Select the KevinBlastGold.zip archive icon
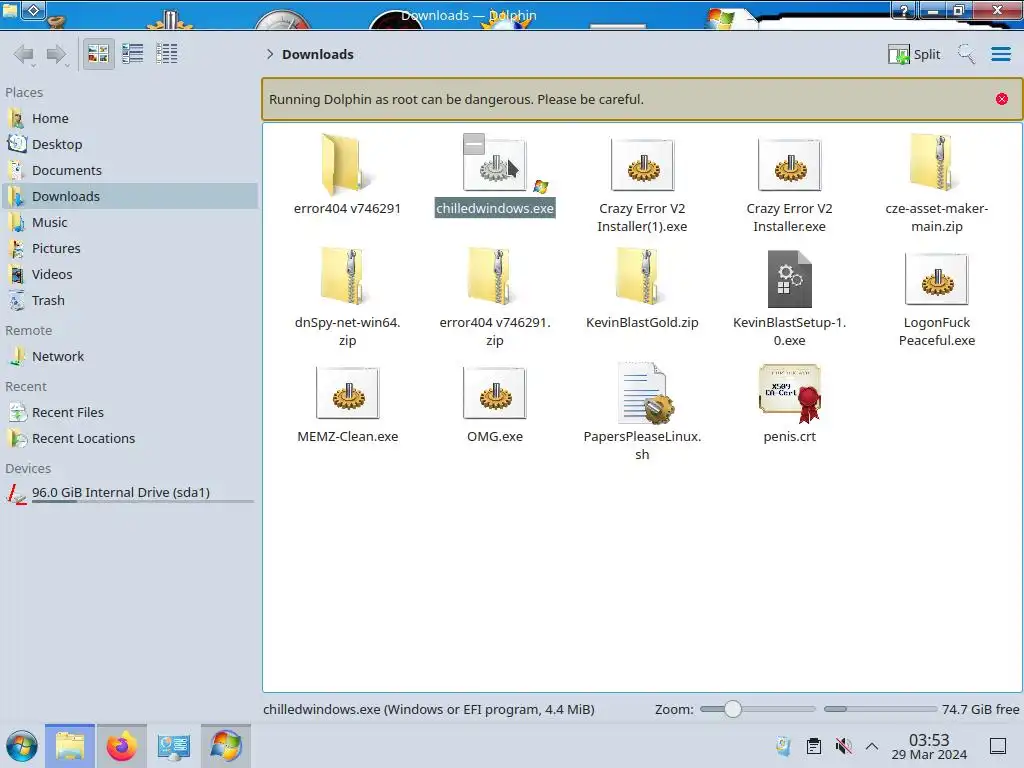 [x=641, y=277]
